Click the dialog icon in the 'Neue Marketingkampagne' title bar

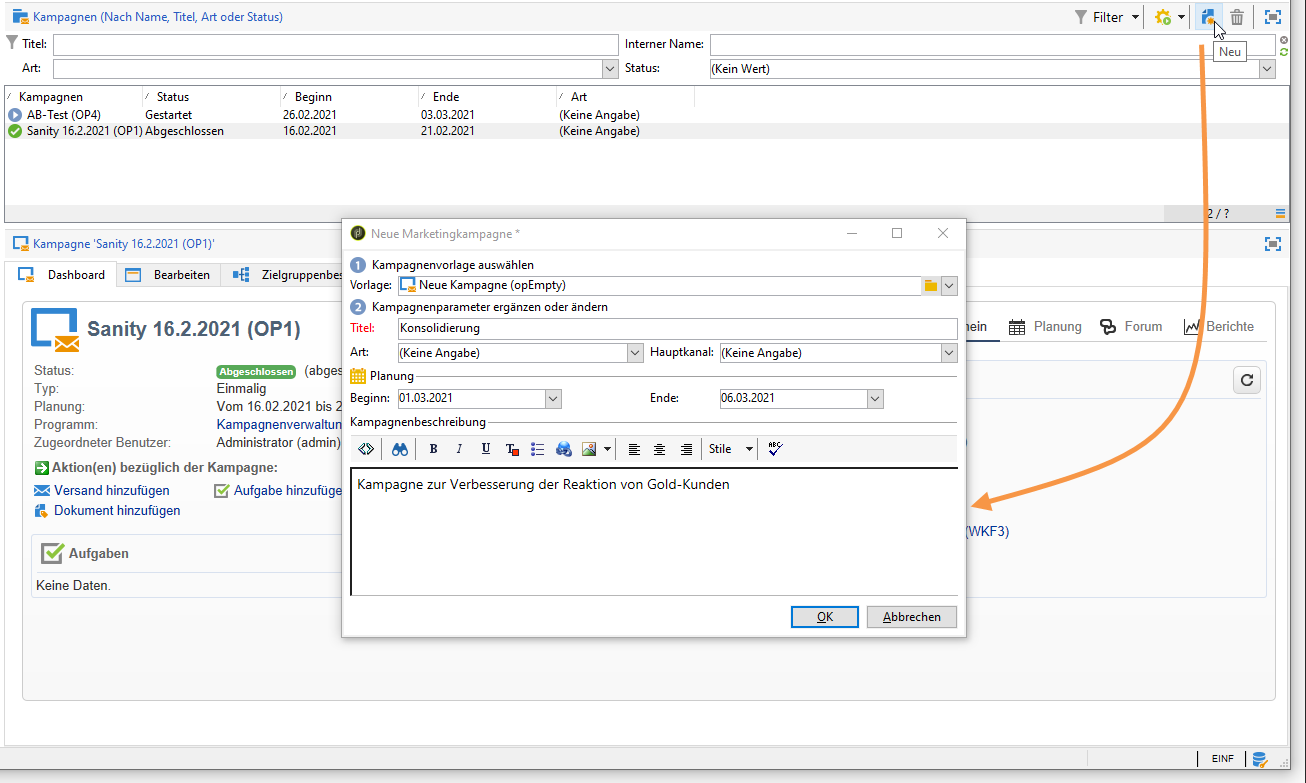tap(358, 233)
